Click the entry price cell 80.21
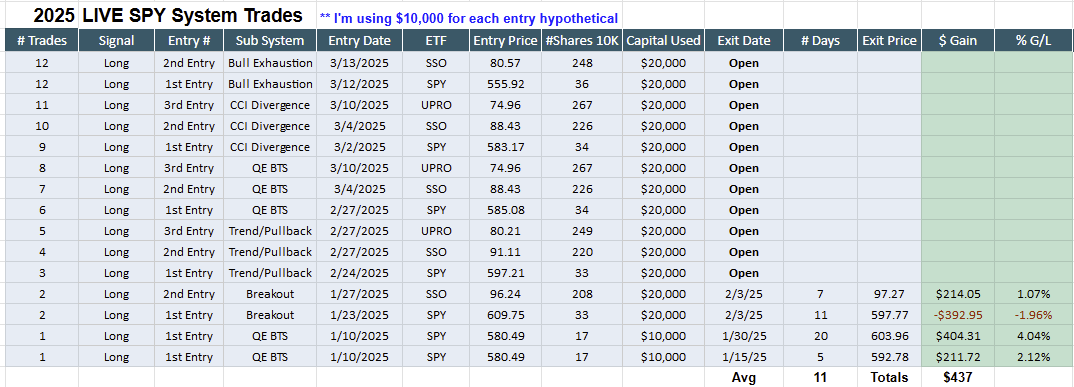The image size is (1074, 387). (505, 231)
